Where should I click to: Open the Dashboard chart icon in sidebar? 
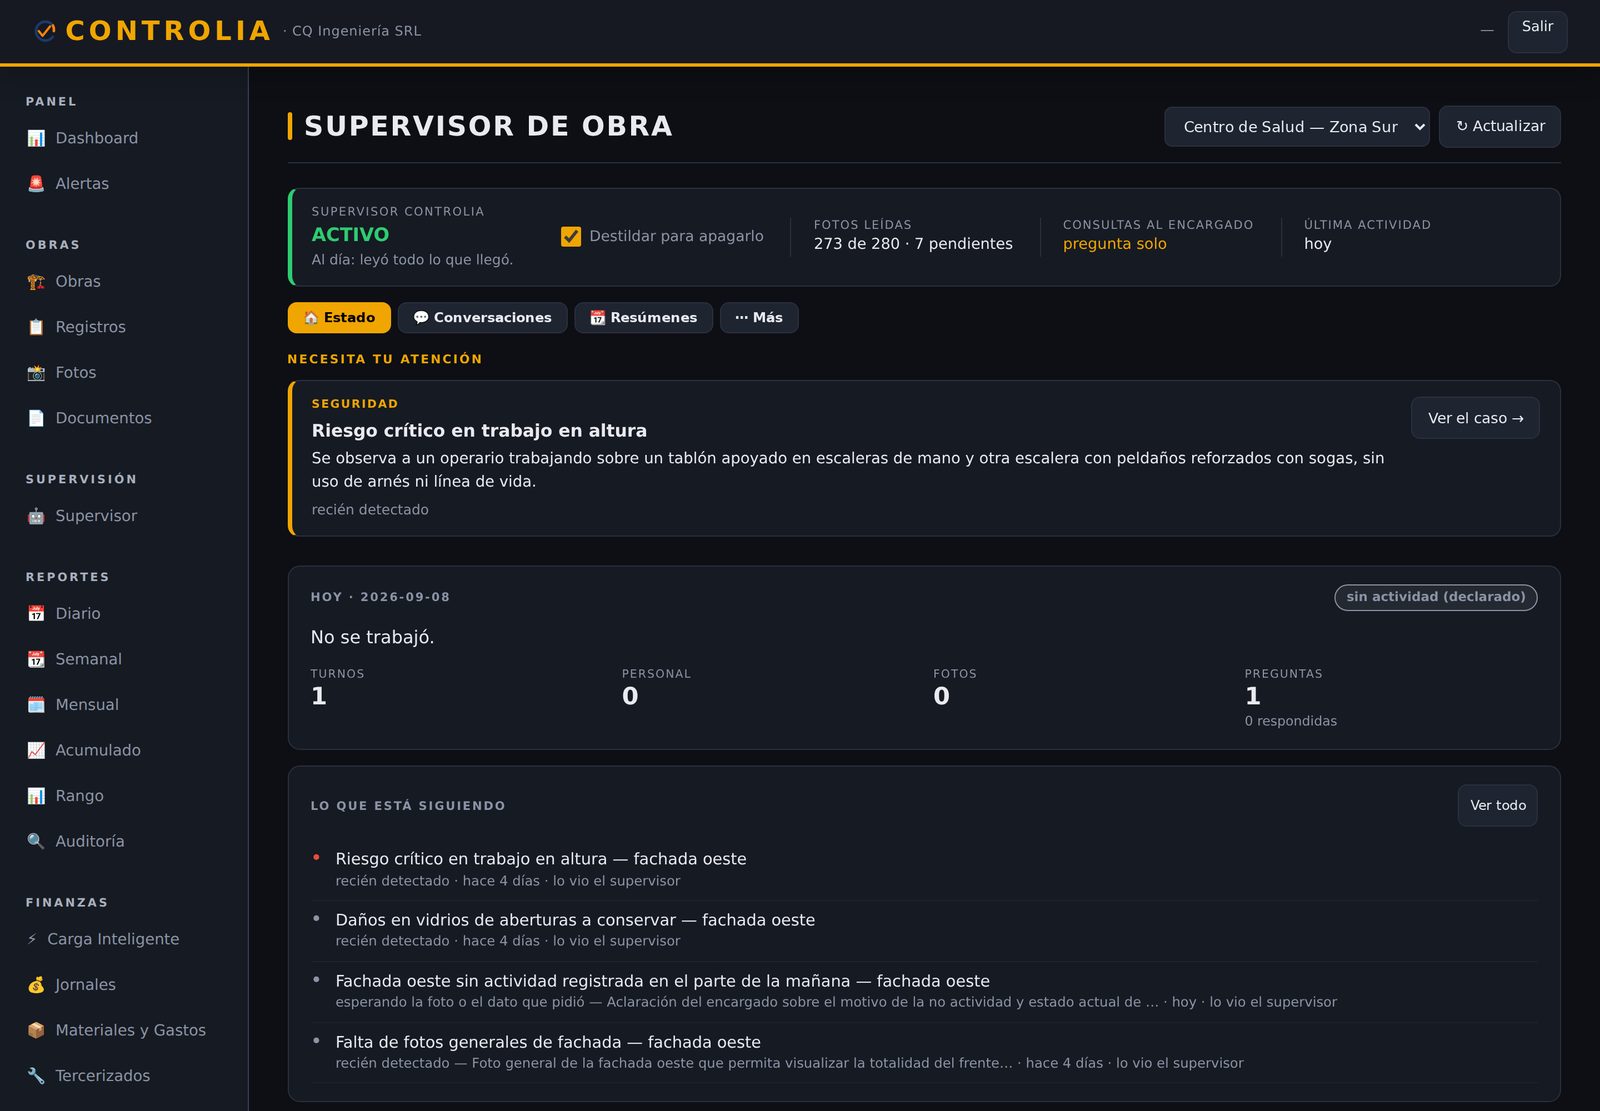pos(36,138)
